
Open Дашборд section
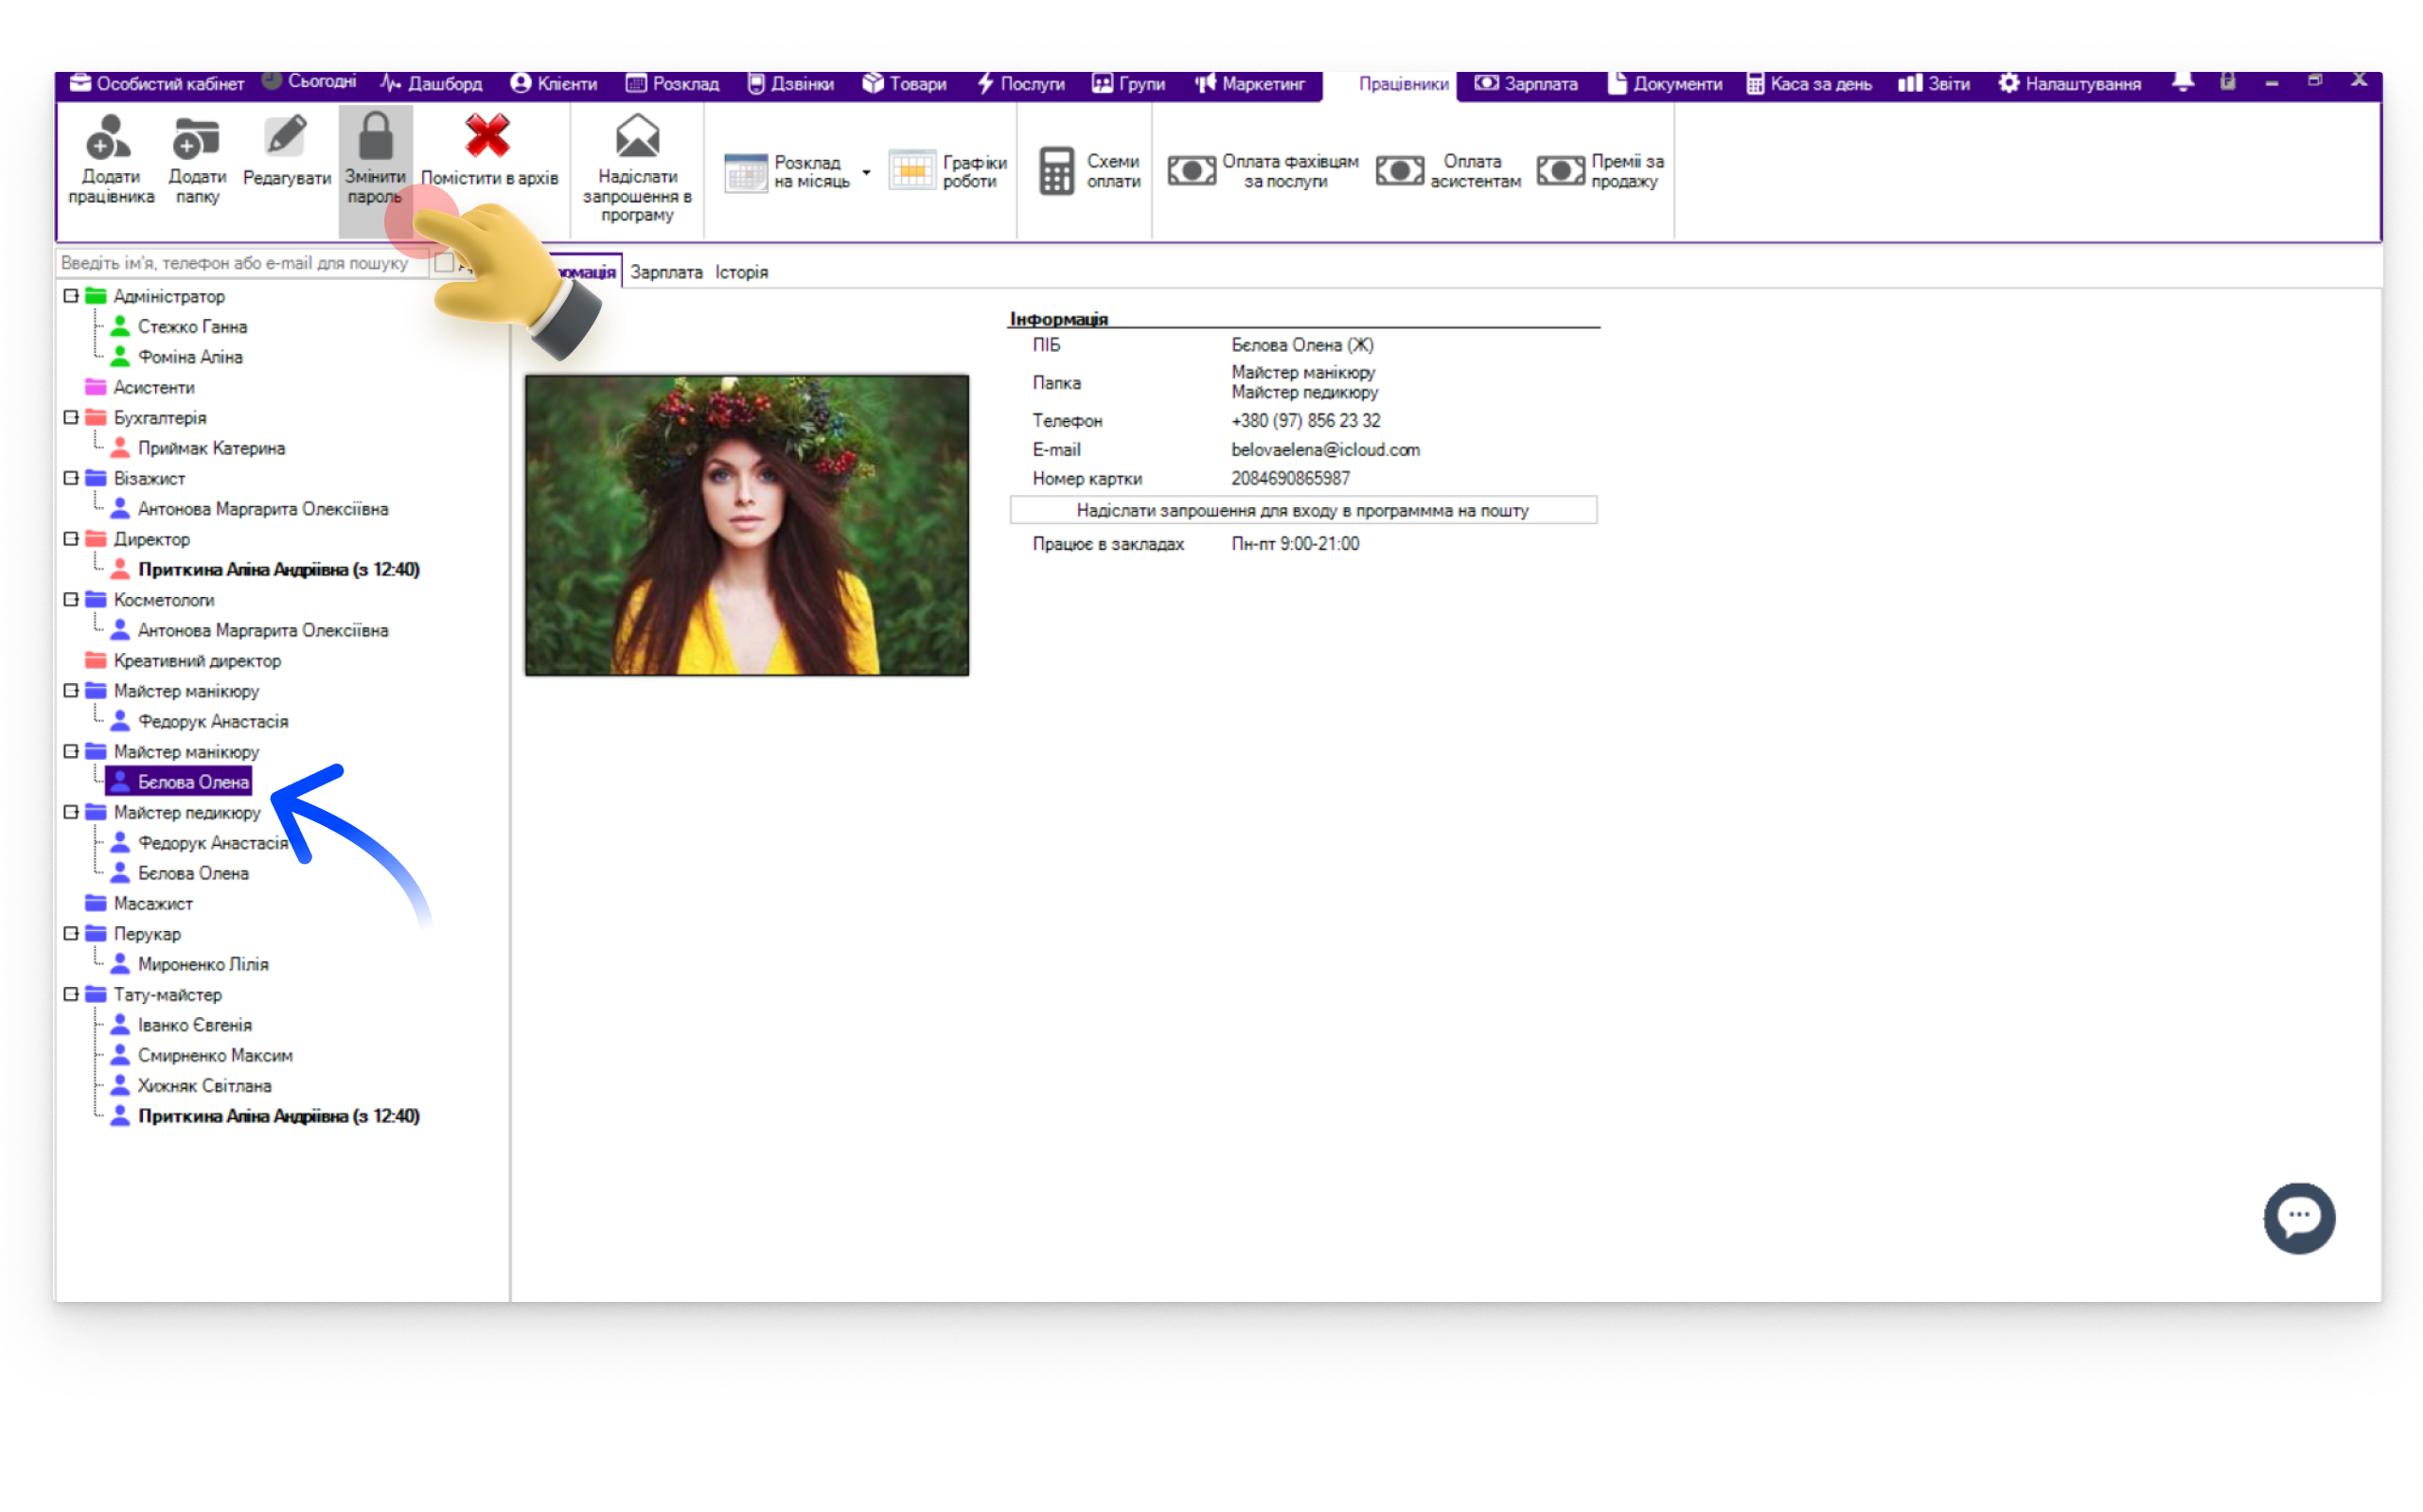[x=431, y=84]
